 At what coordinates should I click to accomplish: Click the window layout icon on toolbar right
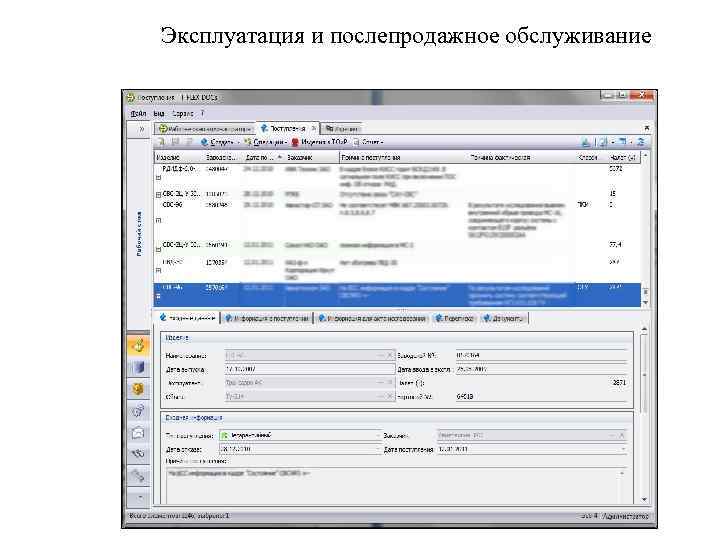click(x=625, y=142)
